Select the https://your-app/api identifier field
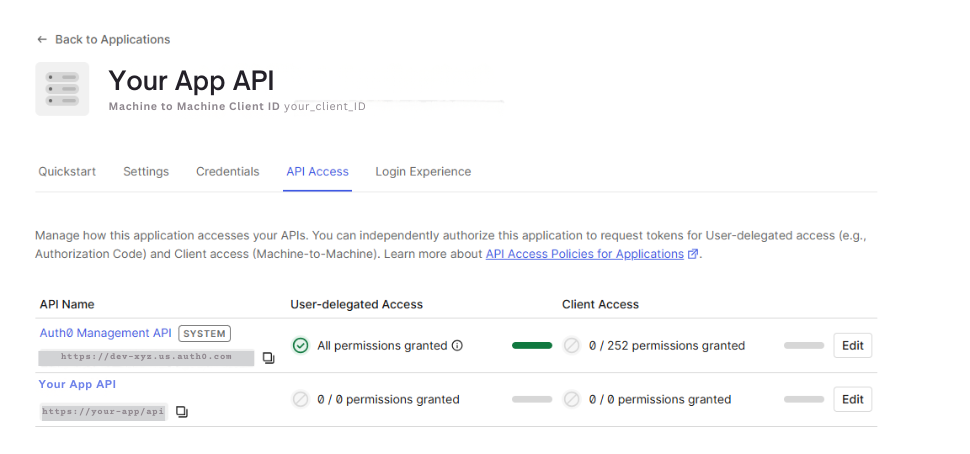Image resolution: width=970 pixels, height=454 pixels. click(x=103, y=411)
